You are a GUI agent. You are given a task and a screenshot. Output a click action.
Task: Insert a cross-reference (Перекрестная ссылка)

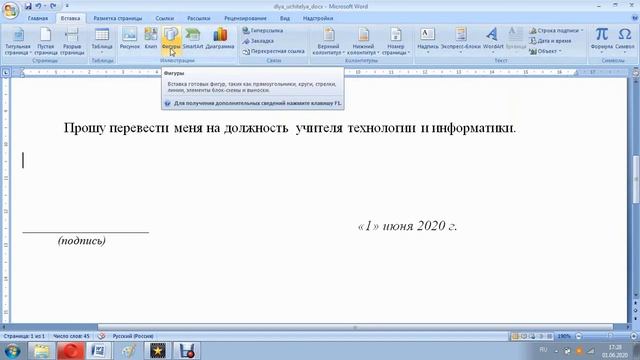pyautogui.click(x=273, y=51)
